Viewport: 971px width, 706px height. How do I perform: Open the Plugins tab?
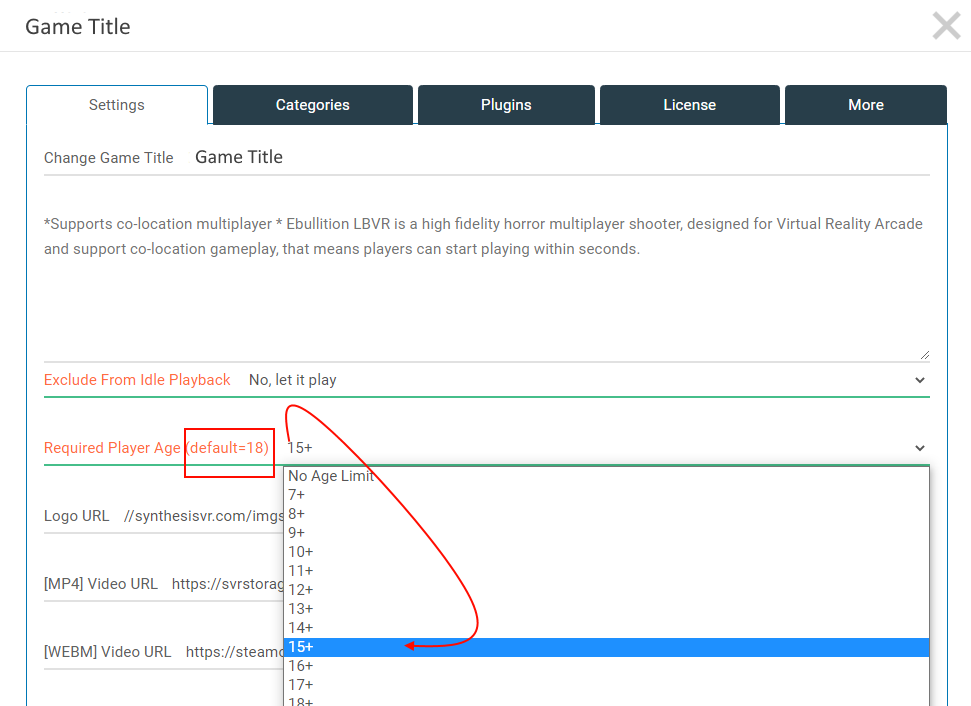point(506,105)
